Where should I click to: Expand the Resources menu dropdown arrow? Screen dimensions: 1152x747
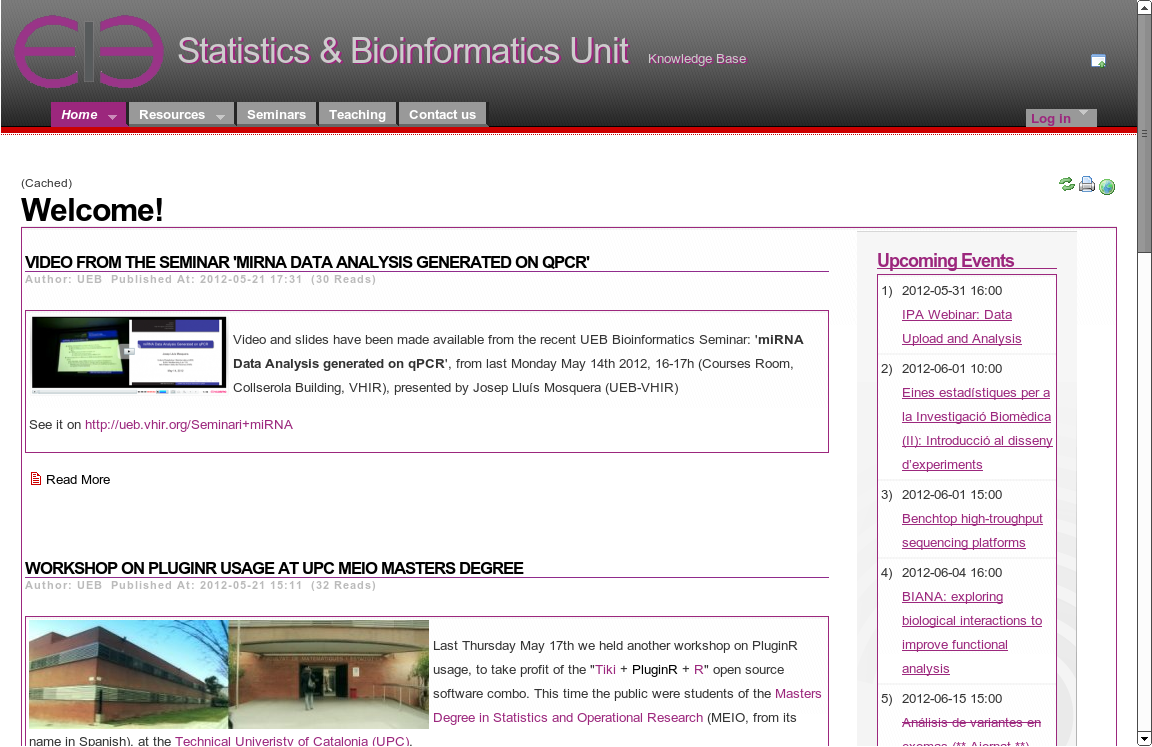click(220, 117)
